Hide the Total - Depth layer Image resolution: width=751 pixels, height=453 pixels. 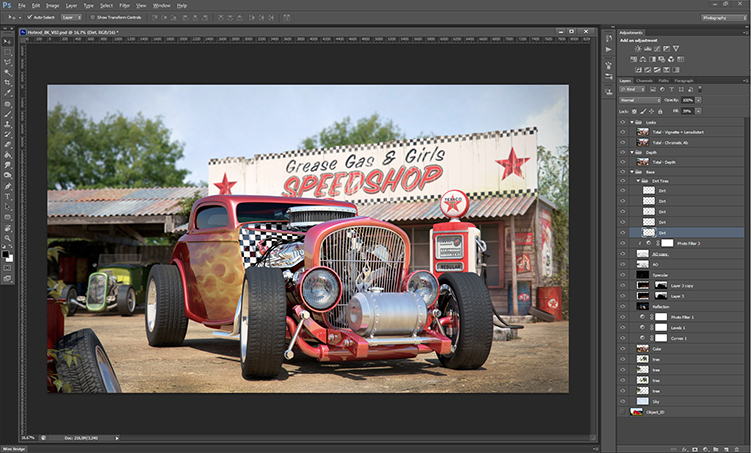(623, 162)
